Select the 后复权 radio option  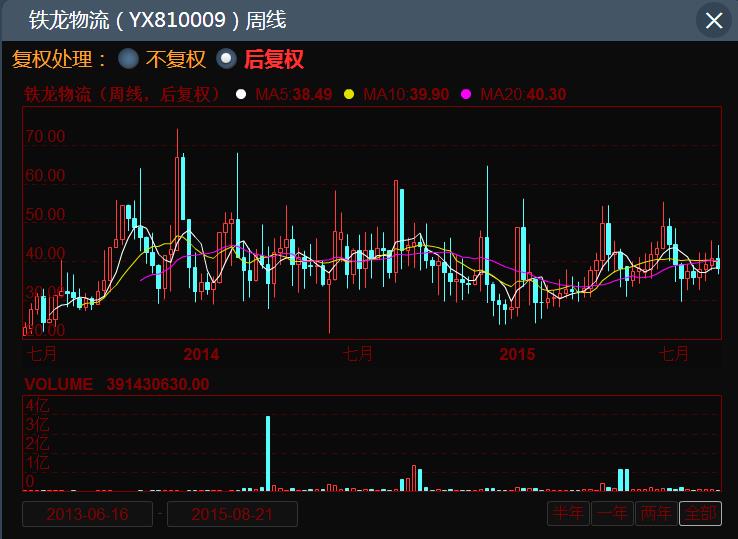click(x=227, y=59)
